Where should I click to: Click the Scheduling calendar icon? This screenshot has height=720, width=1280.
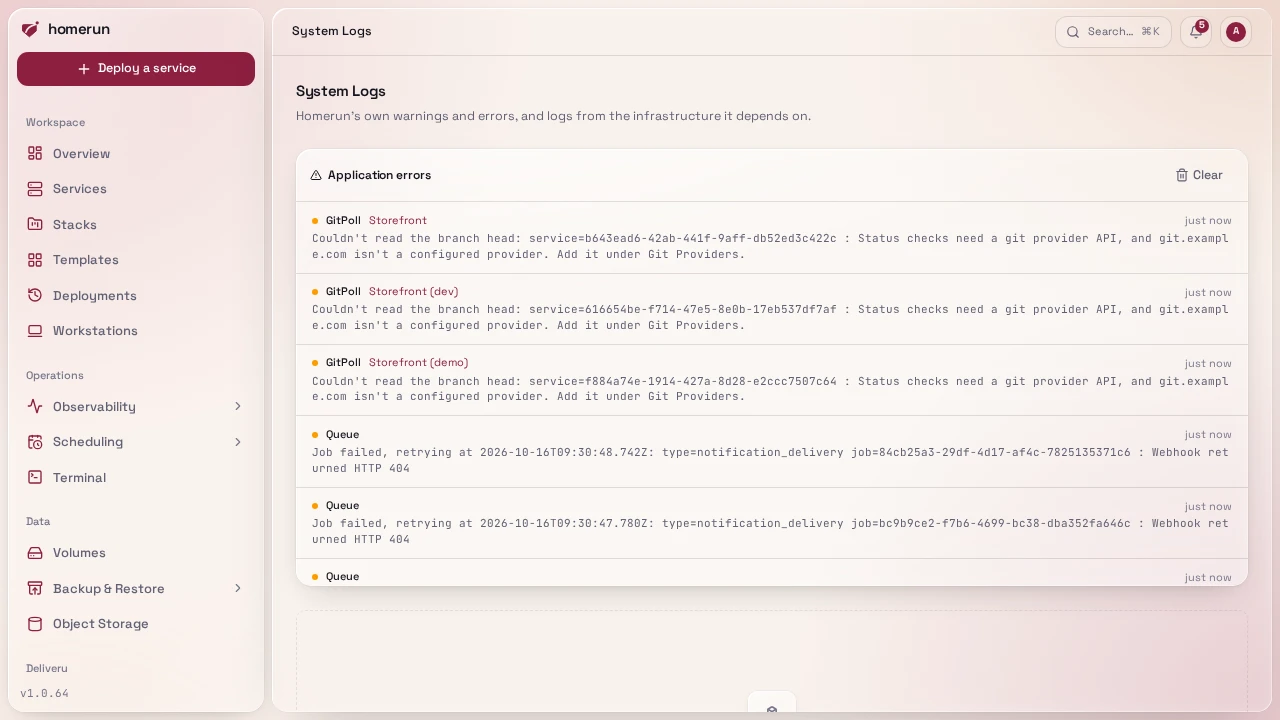pyautogui.click(x=35, y=442)
